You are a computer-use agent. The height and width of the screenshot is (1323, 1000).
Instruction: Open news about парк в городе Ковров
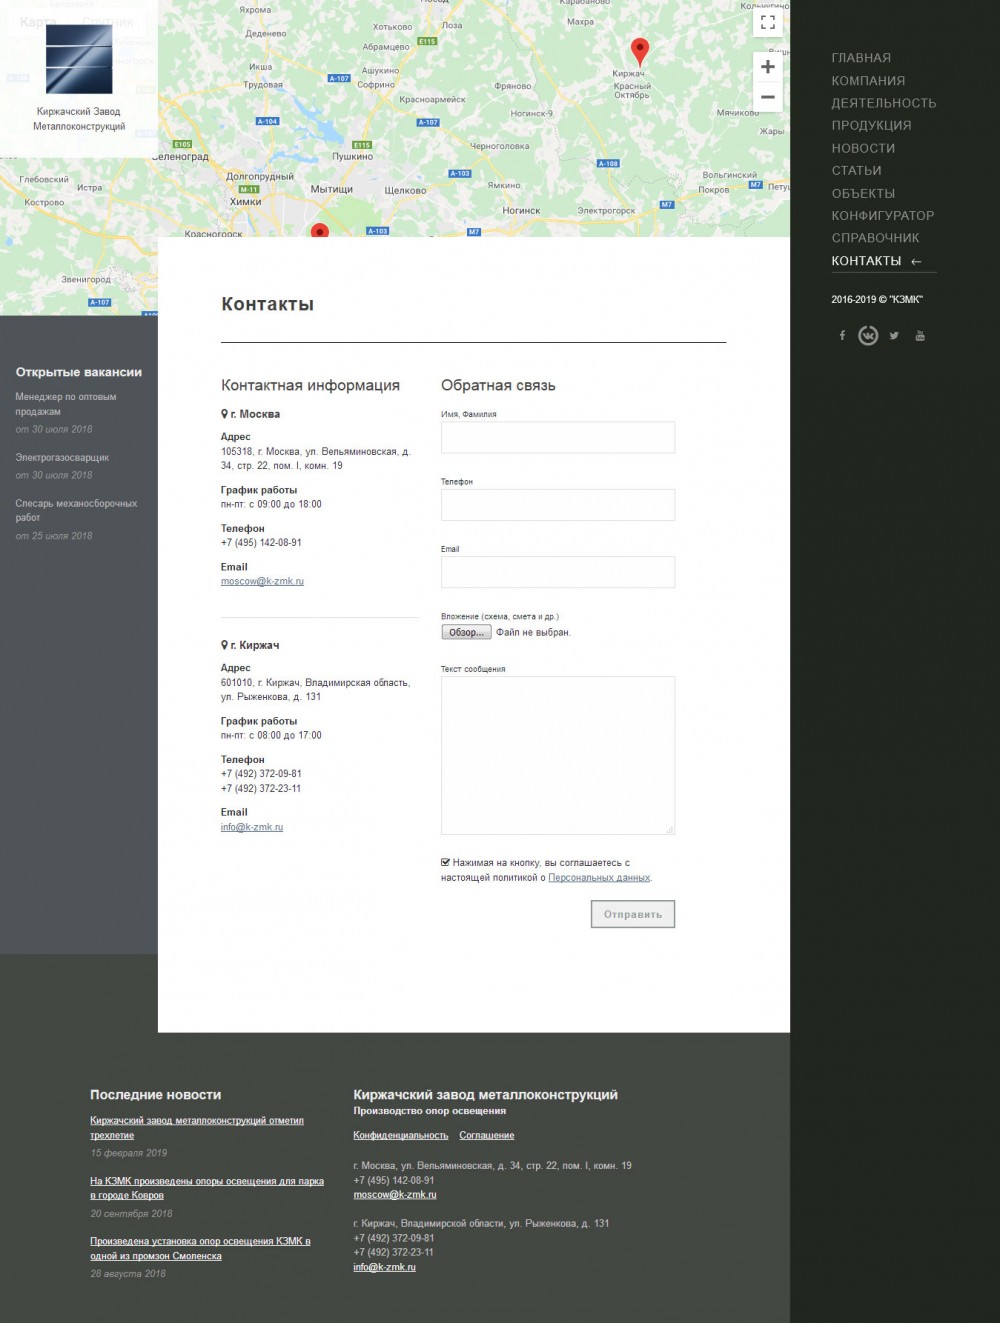207,1188
